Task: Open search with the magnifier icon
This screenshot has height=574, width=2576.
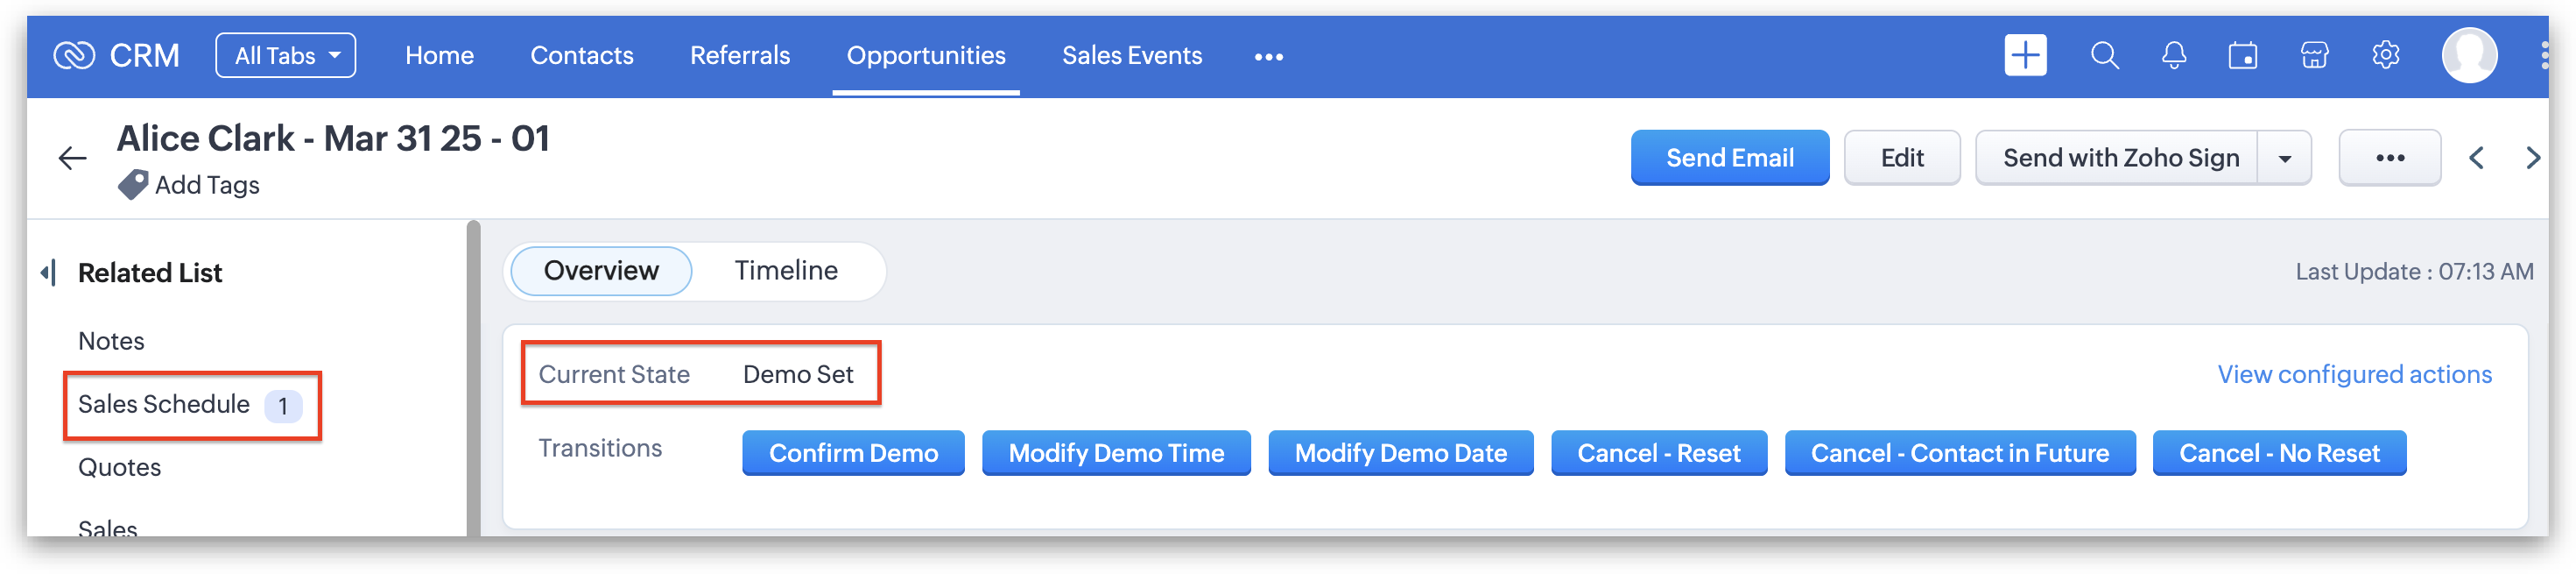Action: pyautogui.click(x=2104, y=55)
